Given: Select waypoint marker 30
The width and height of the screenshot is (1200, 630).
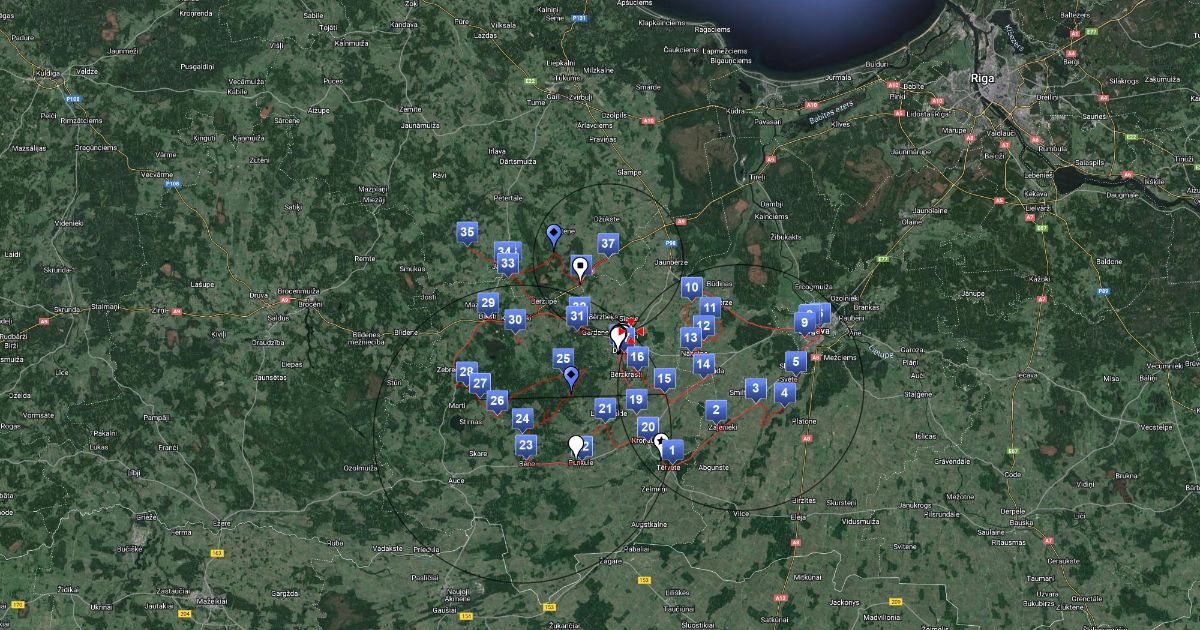Looking at the screenshot, I should point(515,320).
